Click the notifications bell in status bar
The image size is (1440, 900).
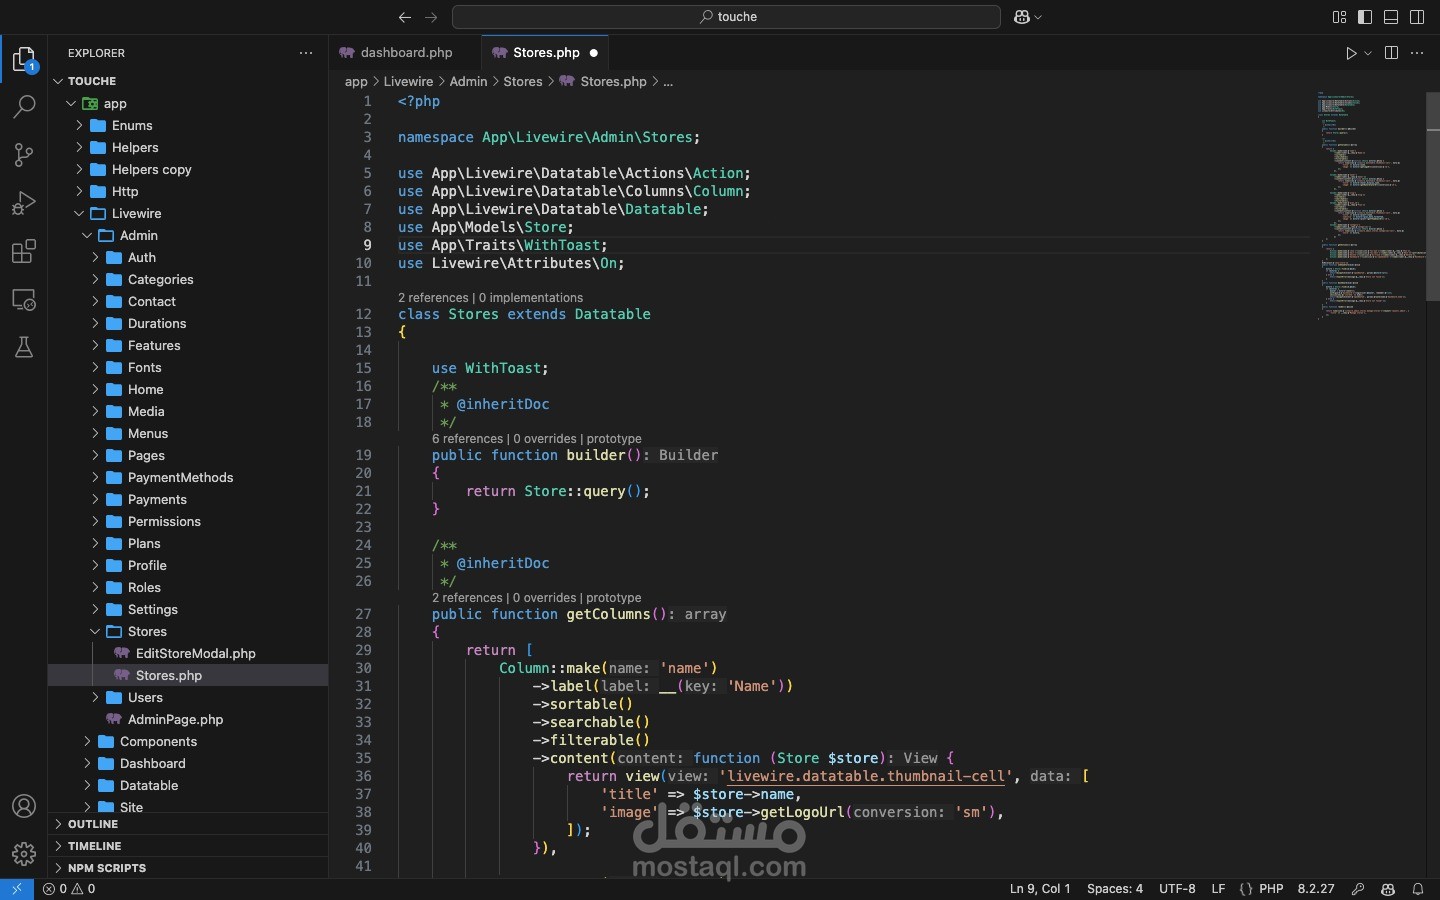1418,889
